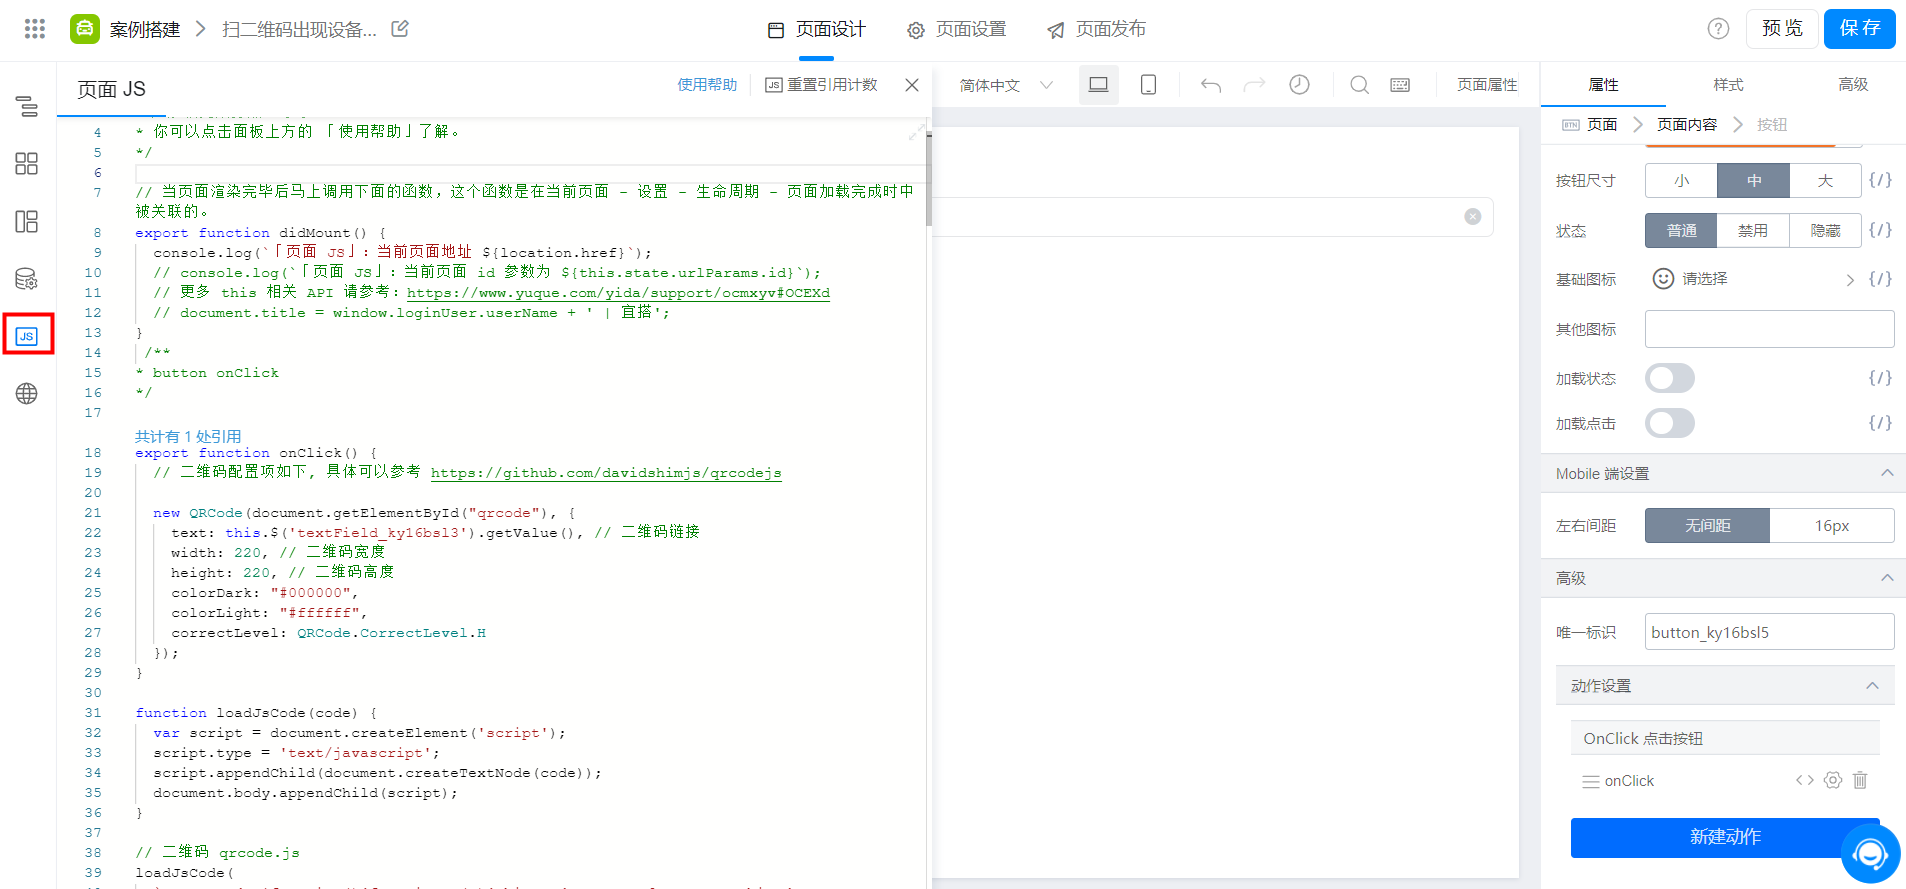Collapse the 动作设置 section

click(x=1872, y=686)
